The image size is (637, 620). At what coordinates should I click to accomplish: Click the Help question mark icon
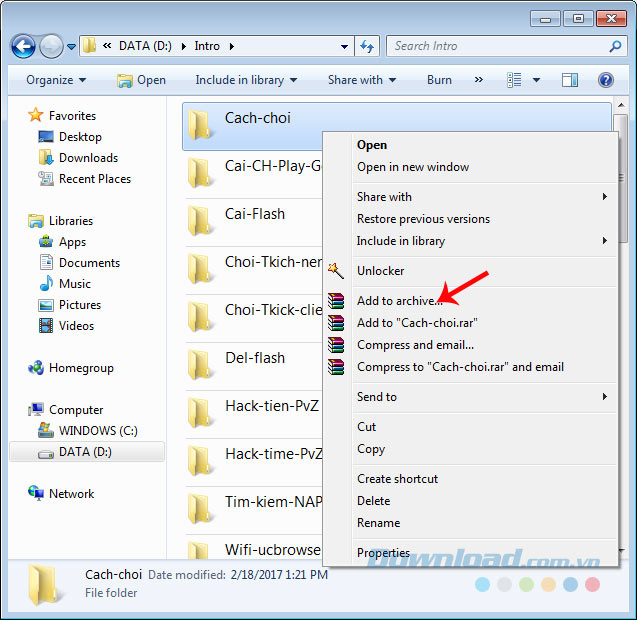pos(605,80)
